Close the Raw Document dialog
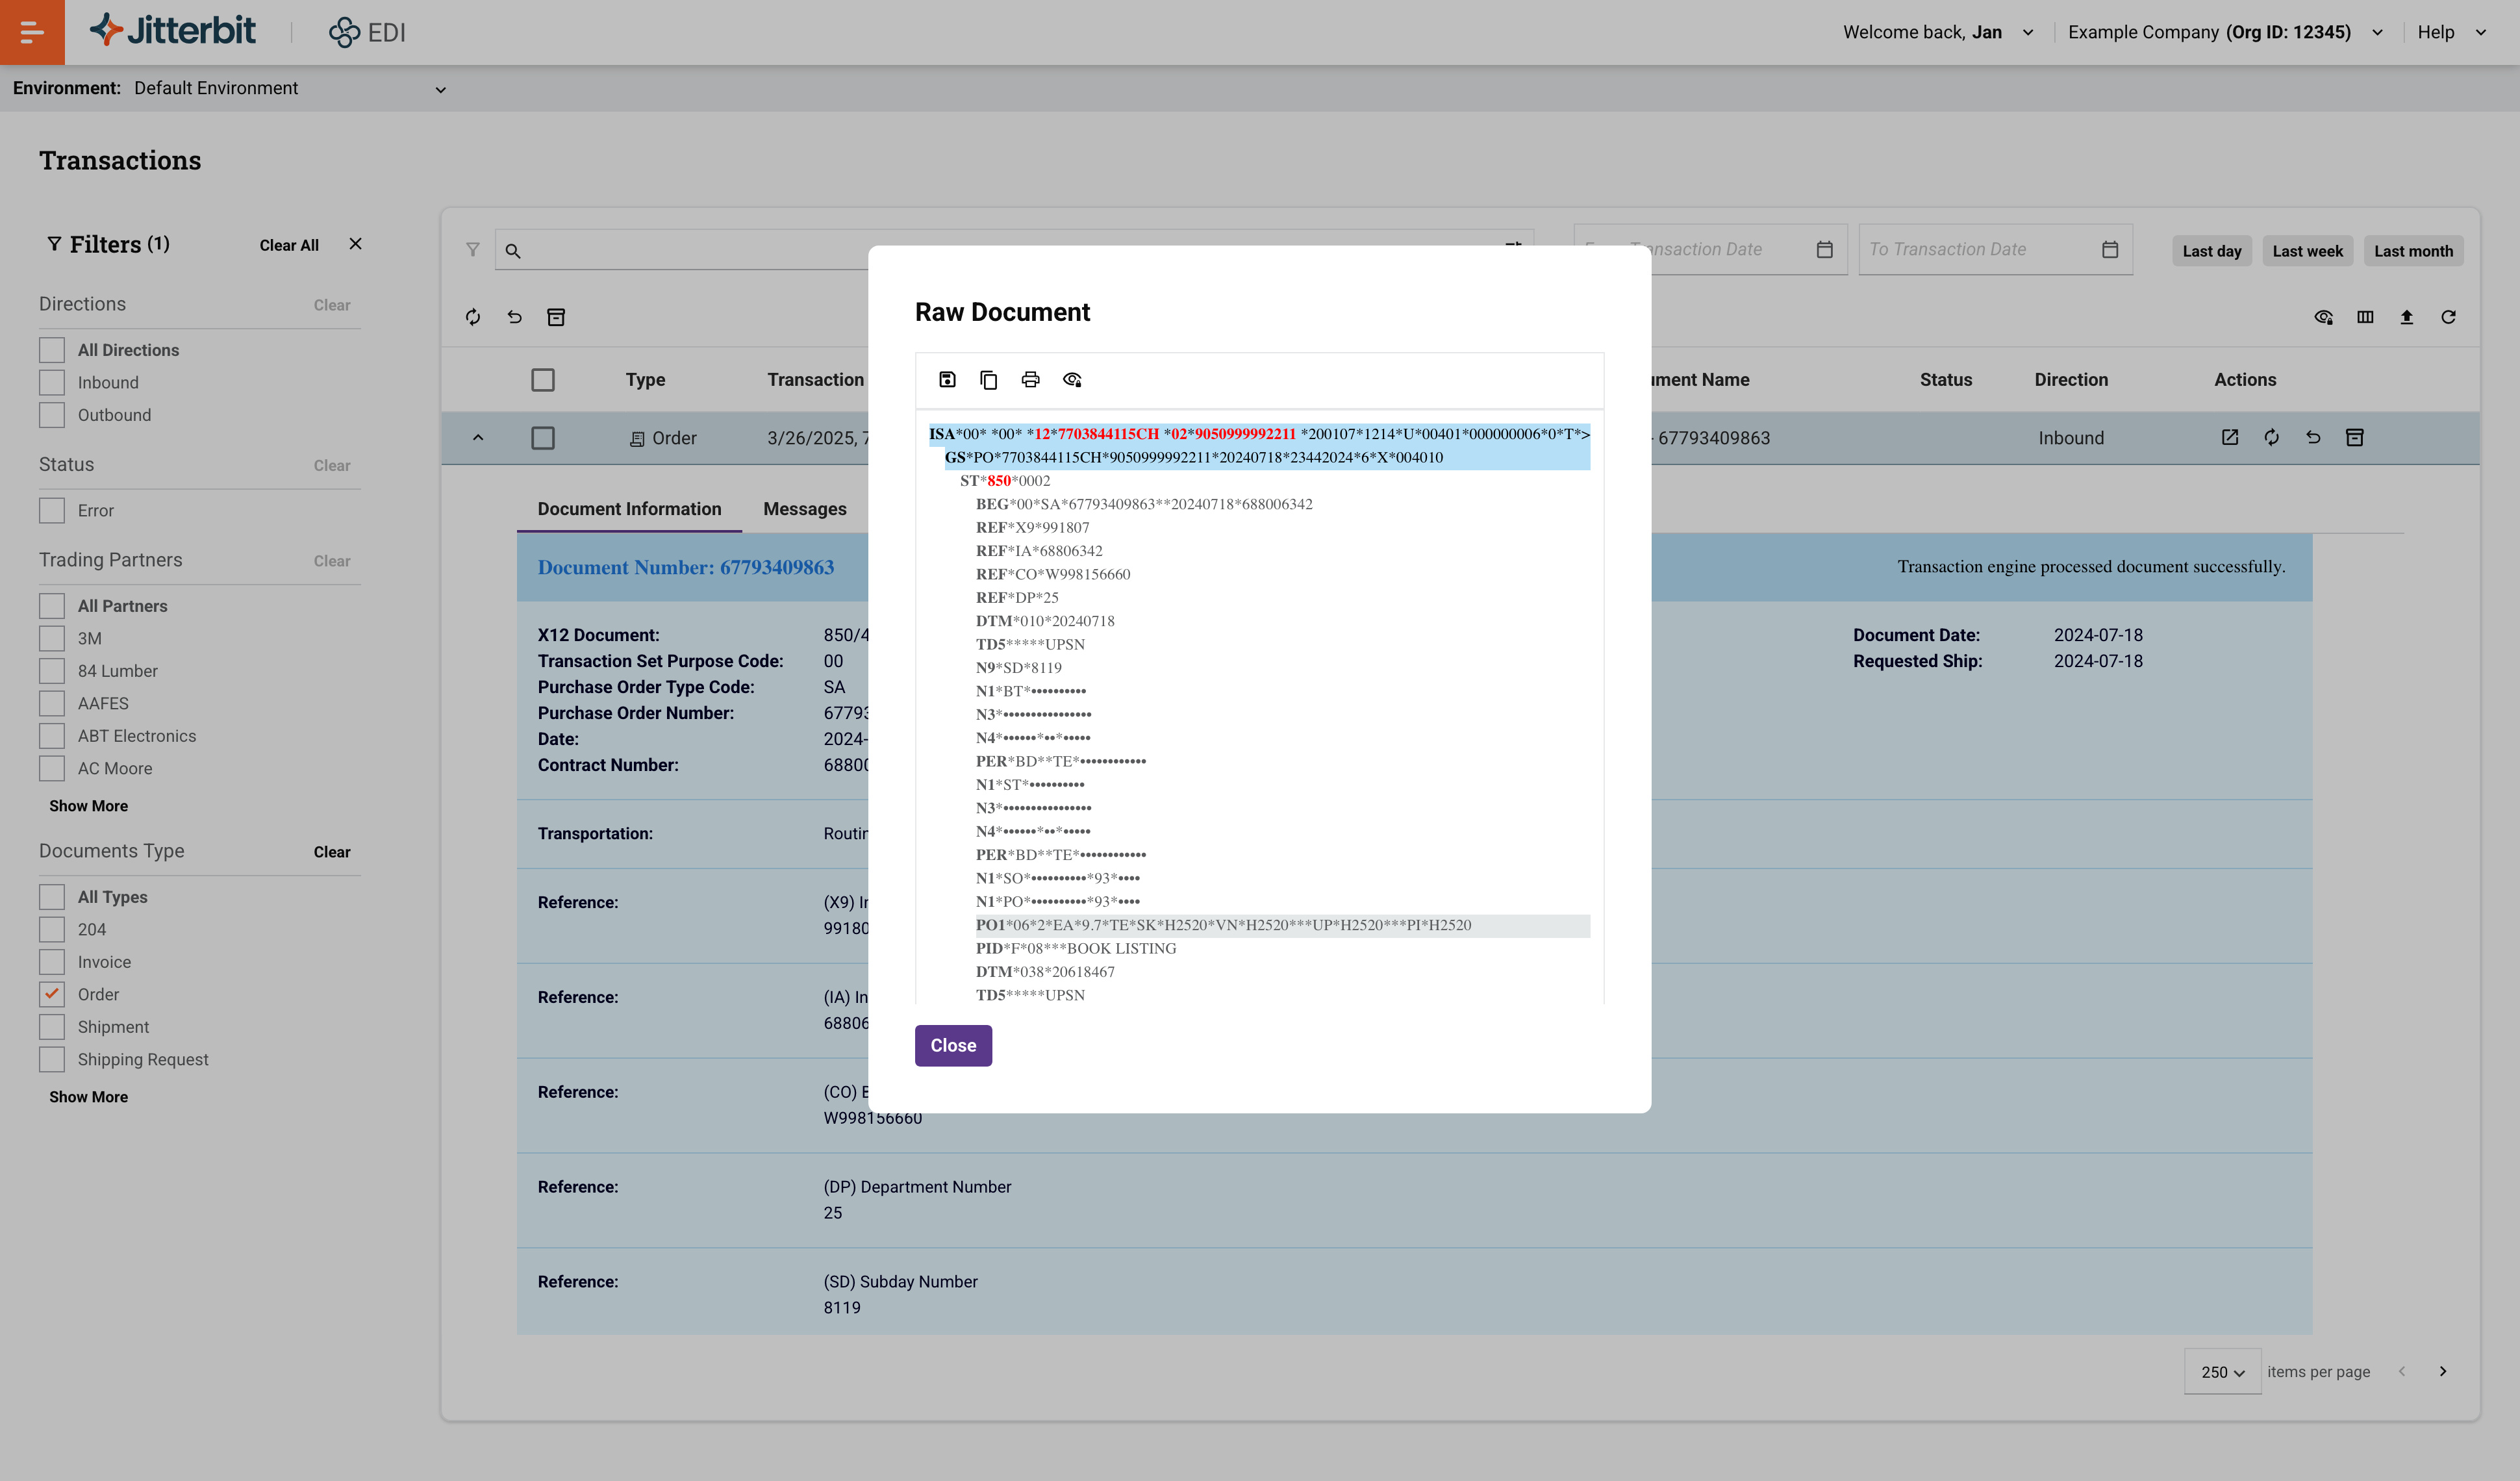Viewport: 2520px width, 1481px height. [x=953, y=1045]
